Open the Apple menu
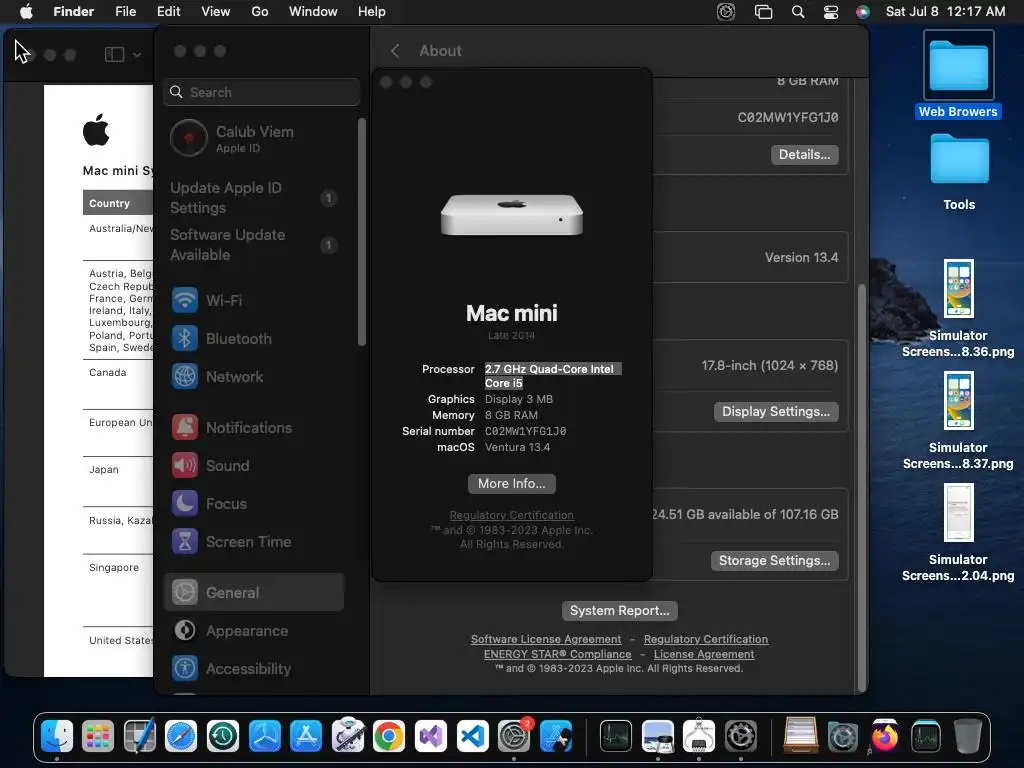The image size is (1024, 768). [26, 12]
